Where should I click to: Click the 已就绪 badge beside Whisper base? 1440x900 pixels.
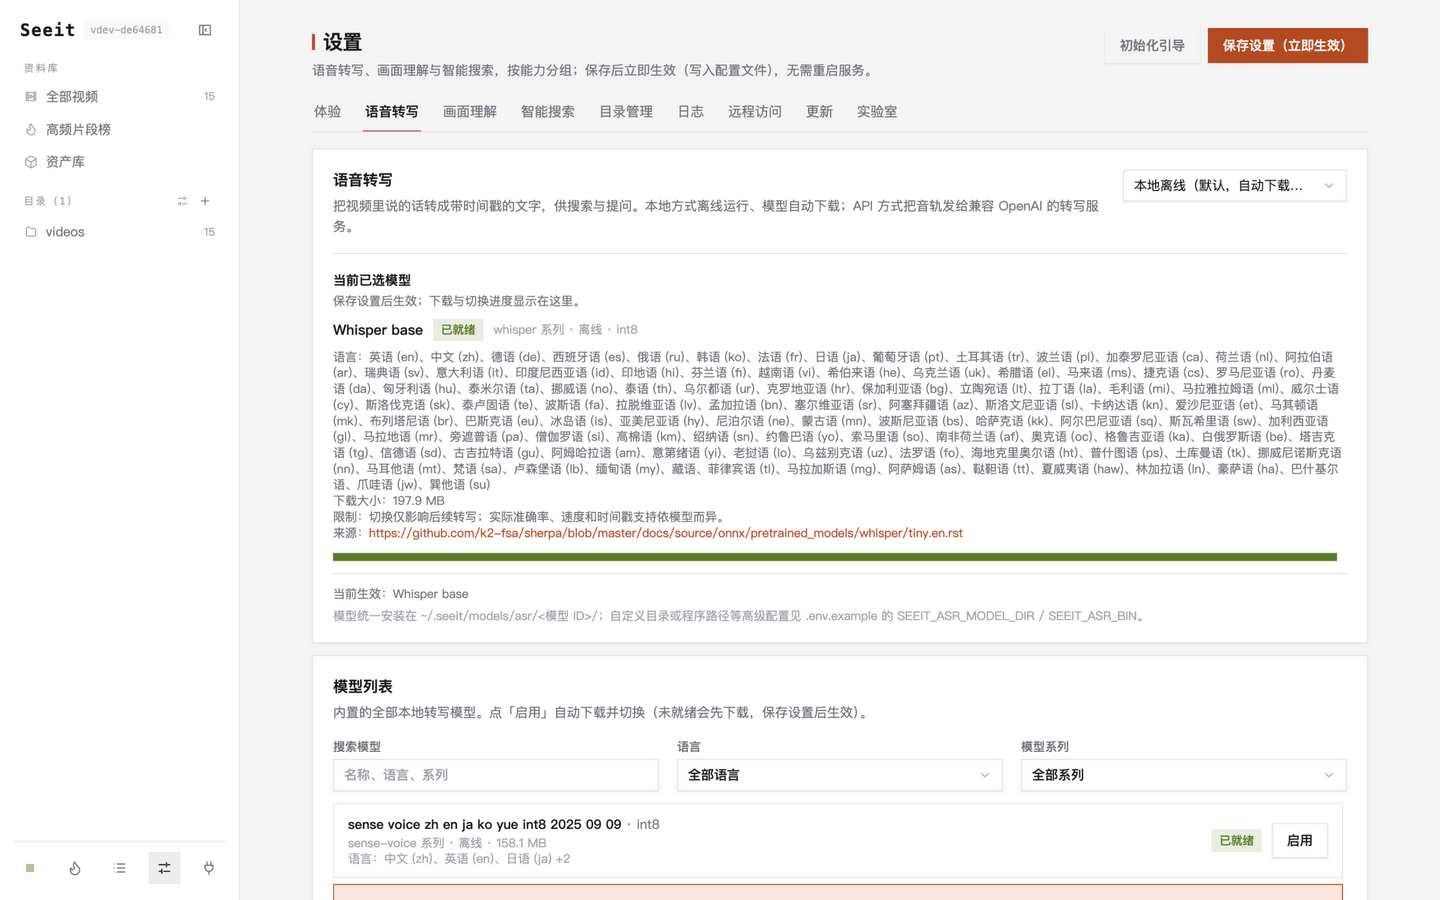[458, 330]
